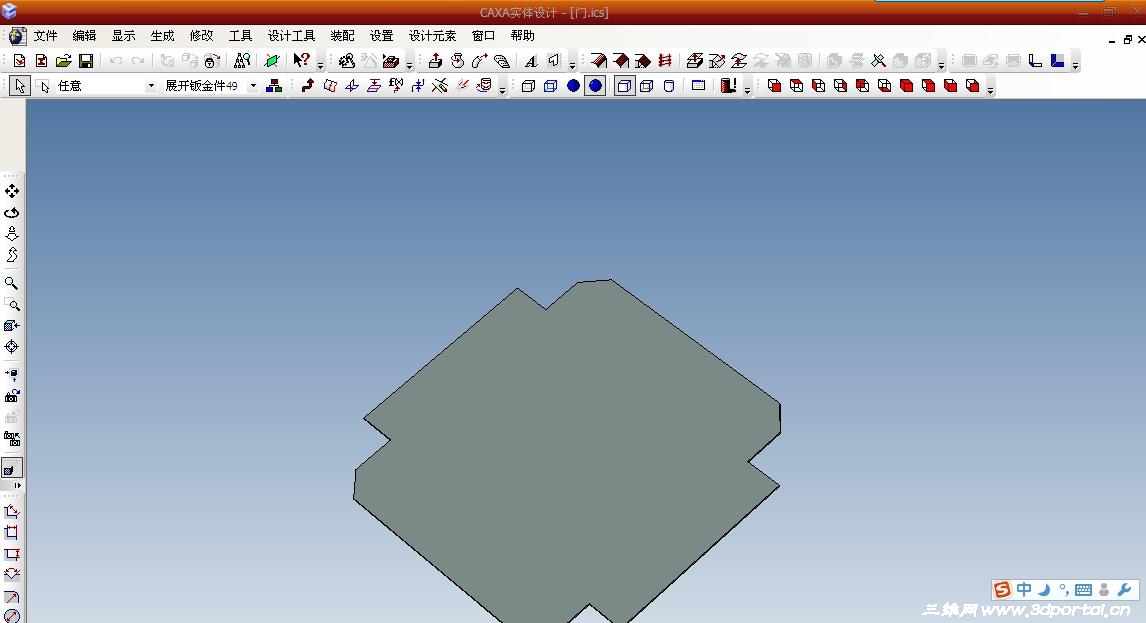Select the walk path tool in left toolbar

coord(12,255)
